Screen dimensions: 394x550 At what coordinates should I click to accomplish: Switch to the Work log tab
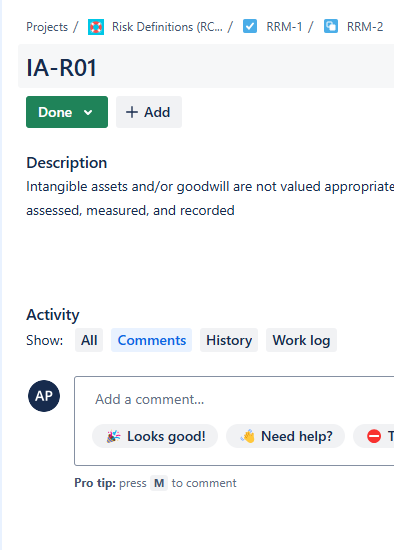coord(301,340)
